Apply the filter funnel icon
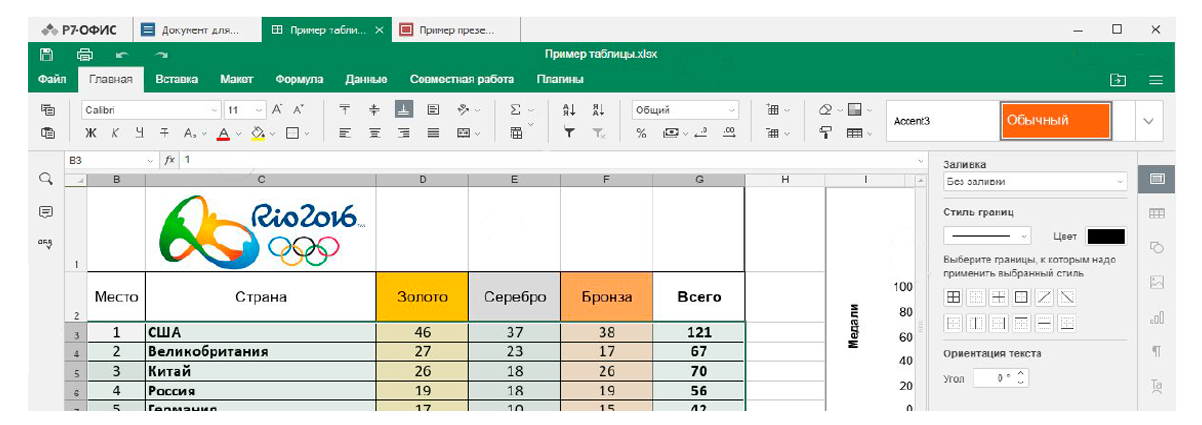This screenshot has width=1202, height=425. click(x=569, y=132)
